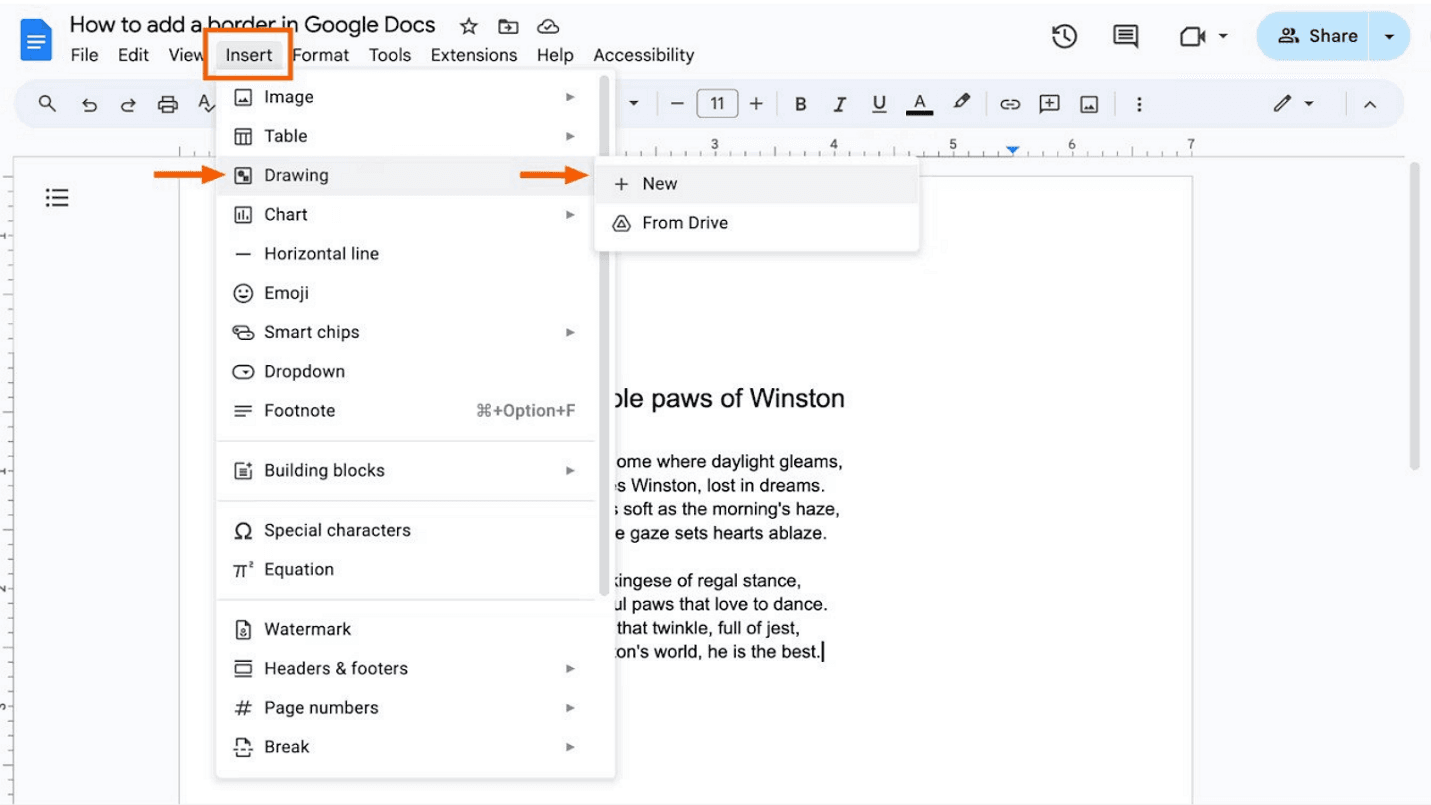Viewport: 1431px width, 805px height.
Task: Redo the last action
Action: (x=128, y=104)
